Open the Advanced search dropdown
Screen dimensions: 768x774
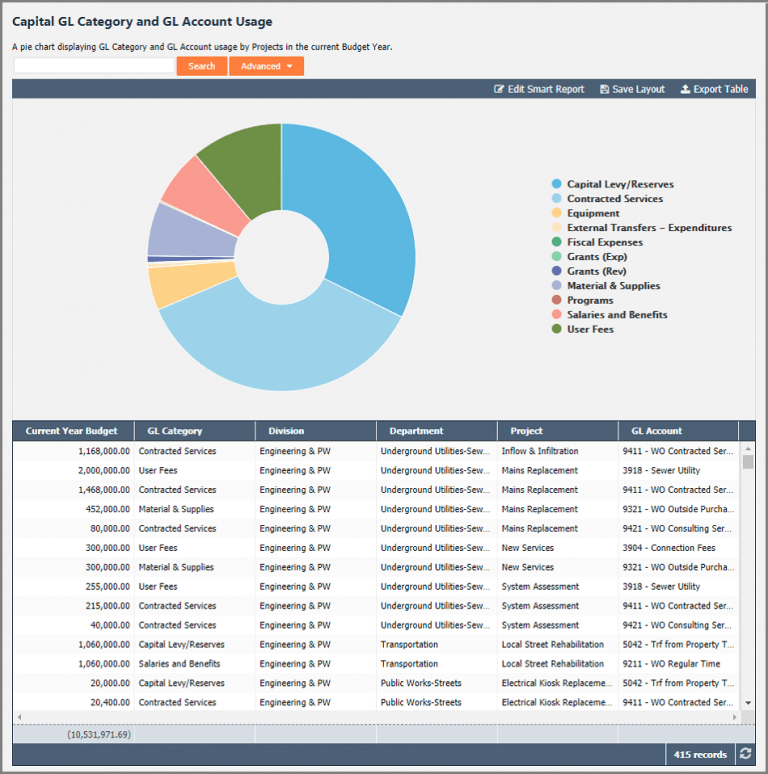coord(266,66)
